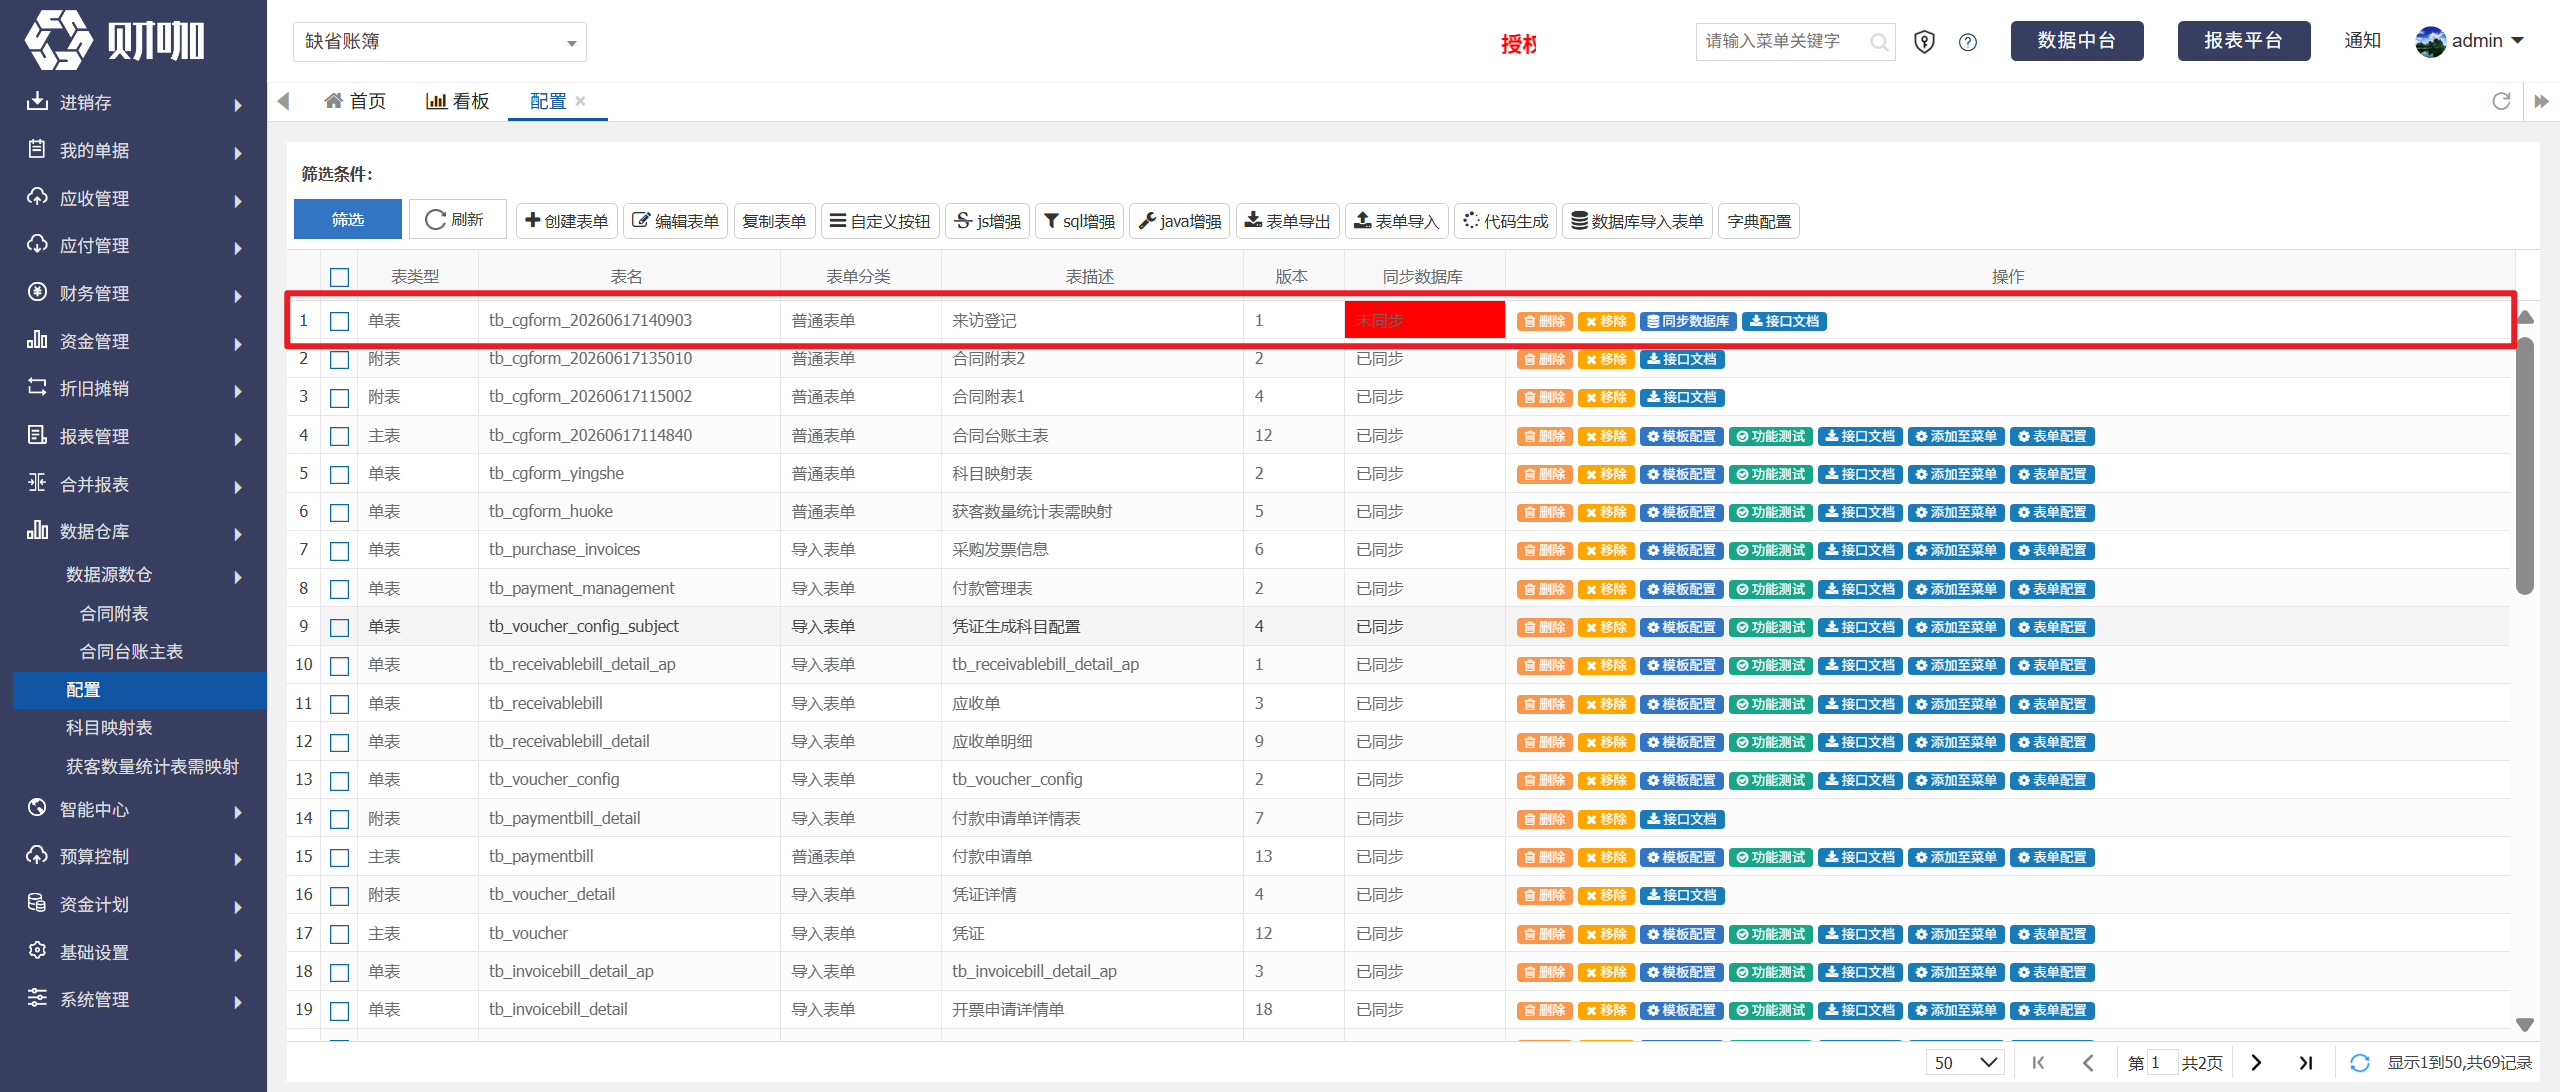Switch to the 看板 tab

[x=458, y=101]
